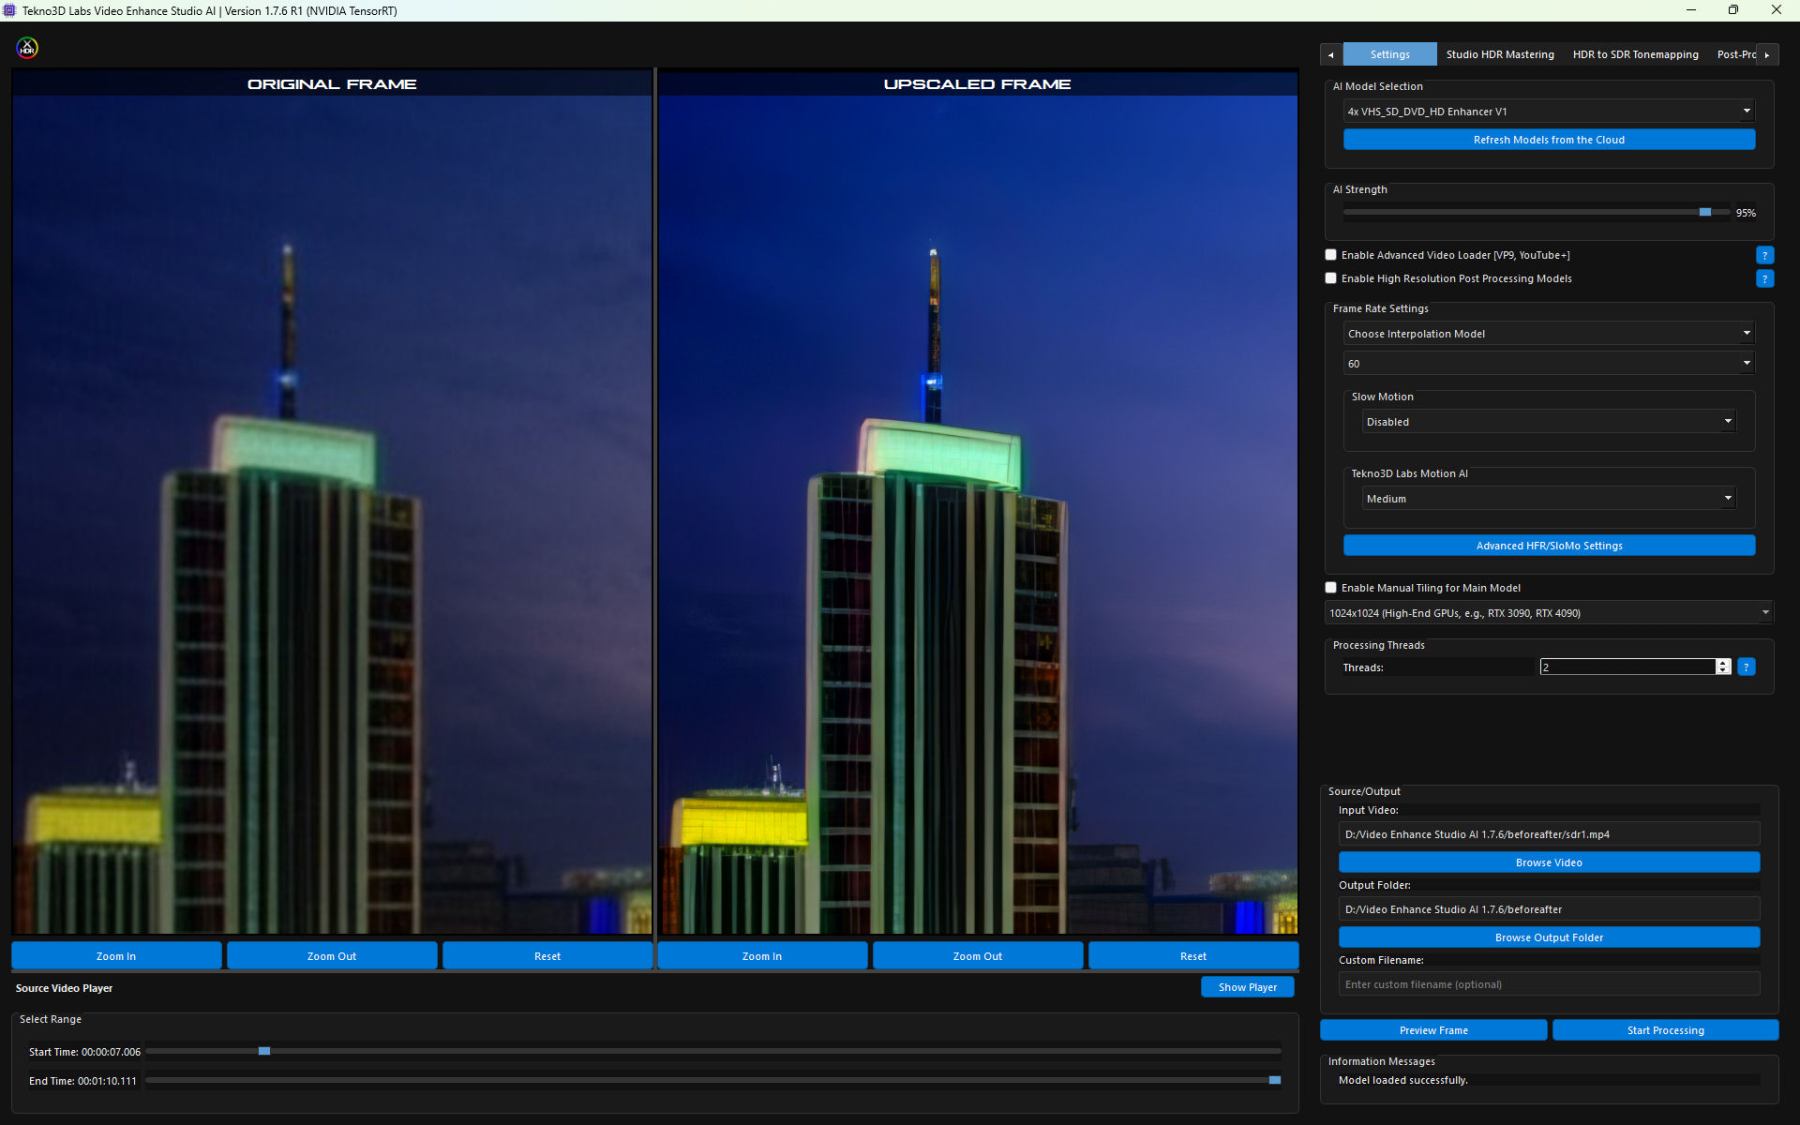Enable Advanced Video Loader checkbox

(x=1331, y=255)
